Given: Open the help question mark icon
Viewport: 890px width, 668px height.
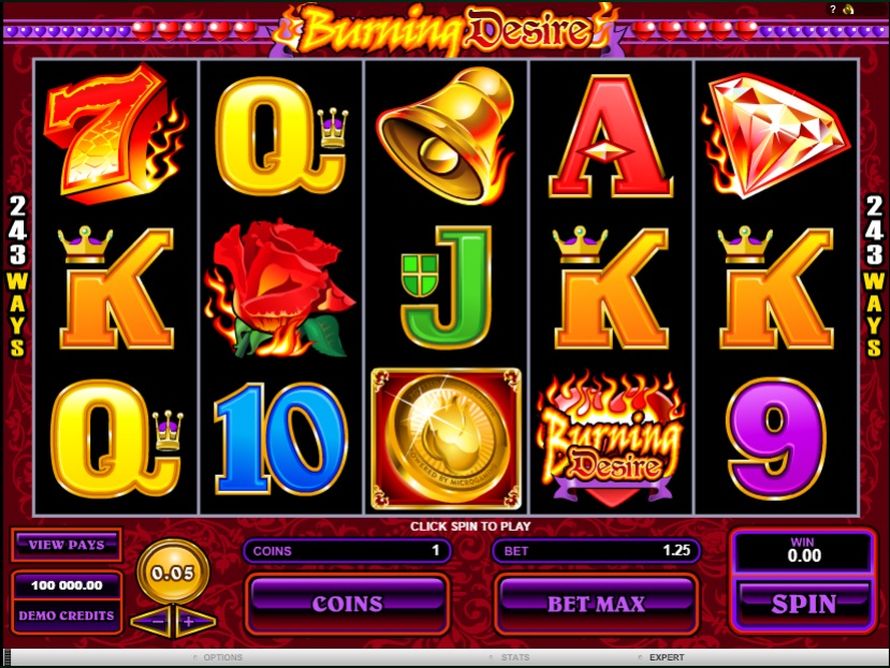Looking at the screenshot, I should click(833, 9).
